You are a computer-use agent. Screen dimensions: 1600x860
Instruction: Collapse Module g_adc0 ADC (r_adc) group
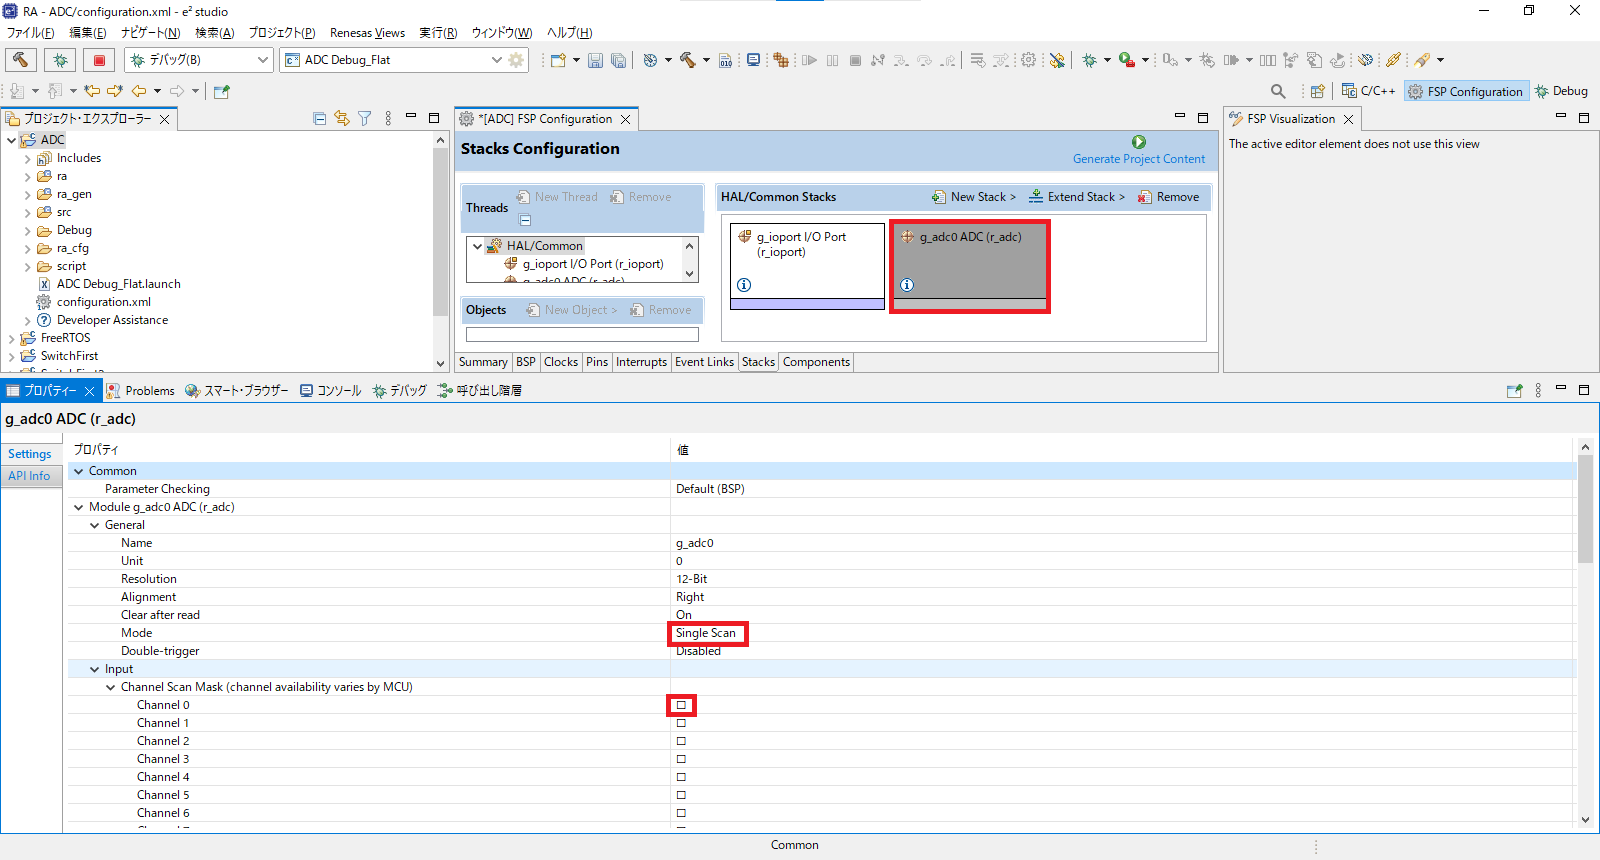(x=79, y=507)
